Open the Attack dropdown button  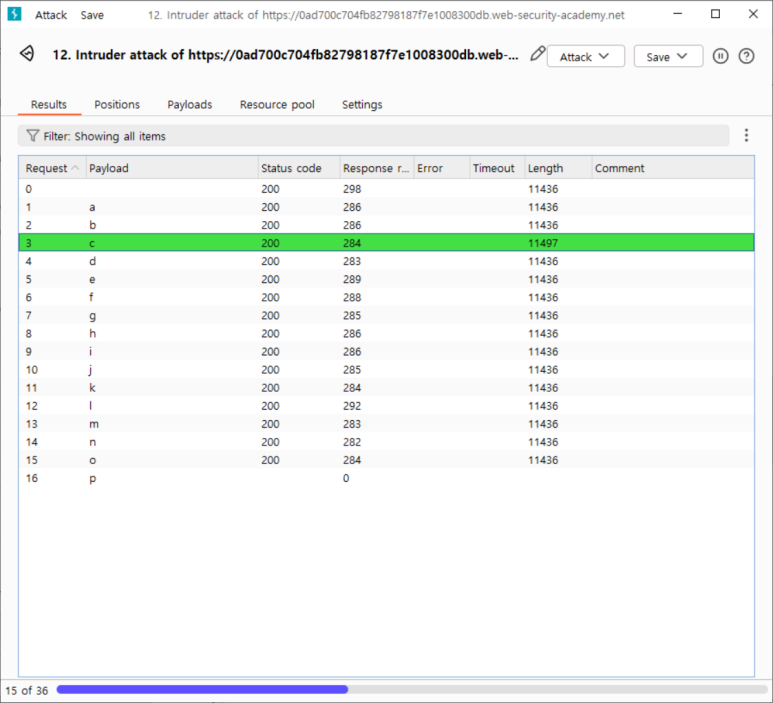tap(586, 56)
